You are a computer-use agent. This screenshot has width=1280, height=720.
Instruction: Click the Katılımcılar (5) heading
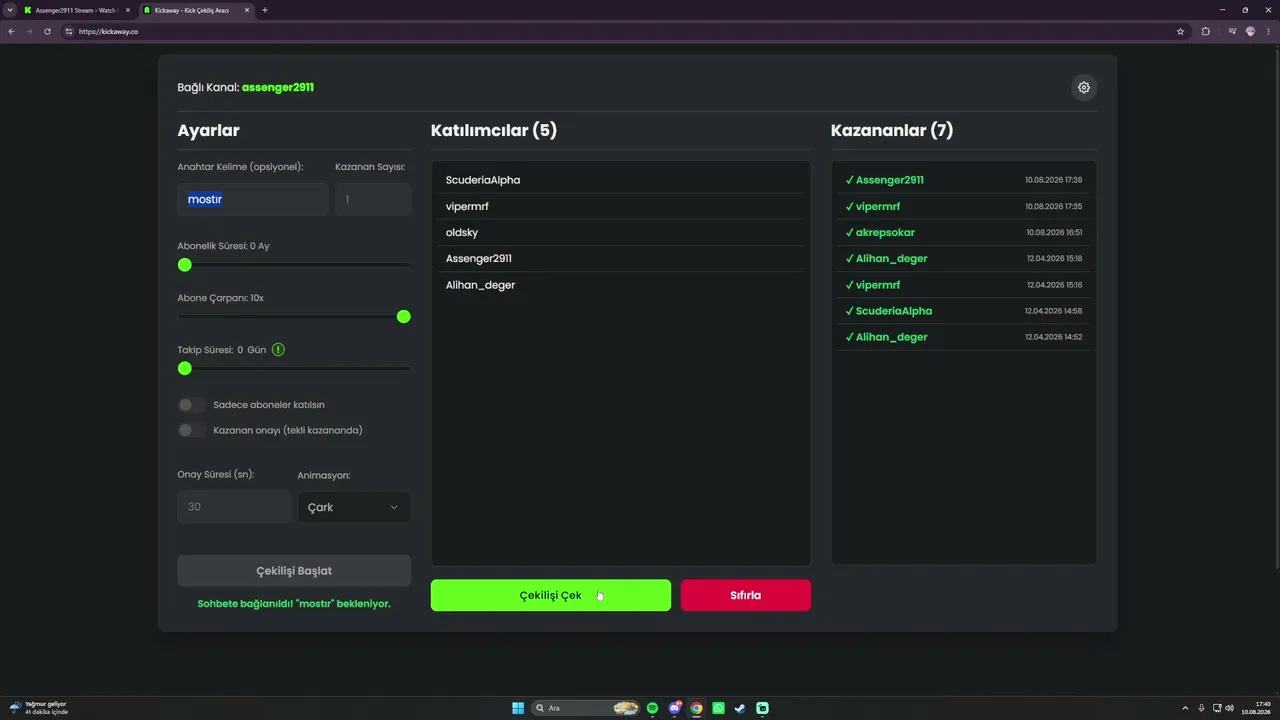pos(494,130)
